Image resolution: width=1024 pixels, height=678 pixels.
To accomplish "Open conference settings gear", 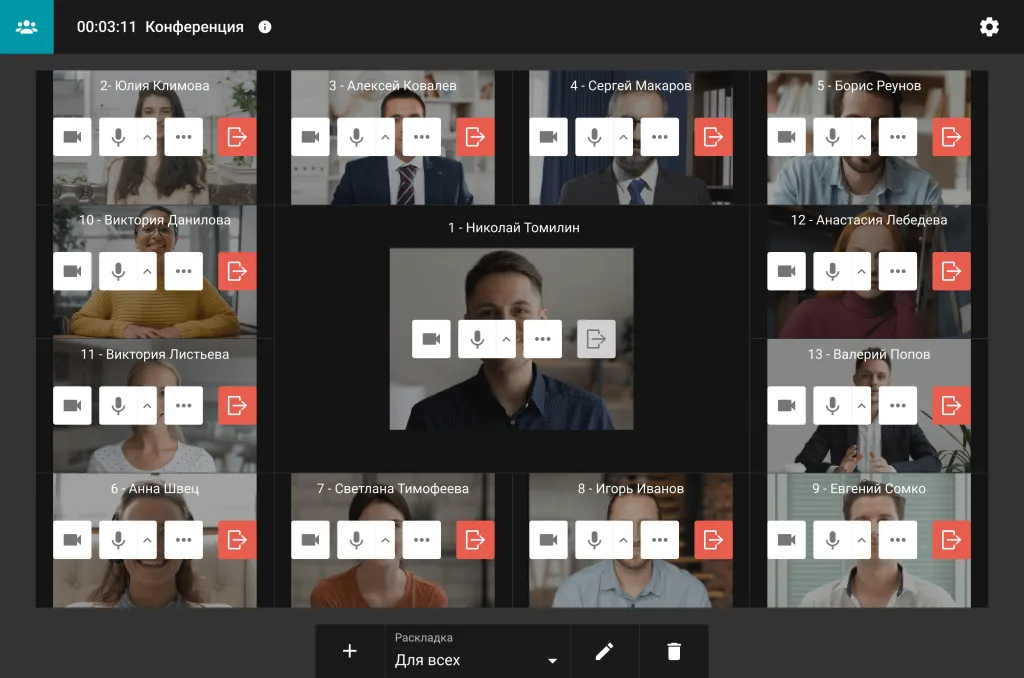I will click(989, 27).
